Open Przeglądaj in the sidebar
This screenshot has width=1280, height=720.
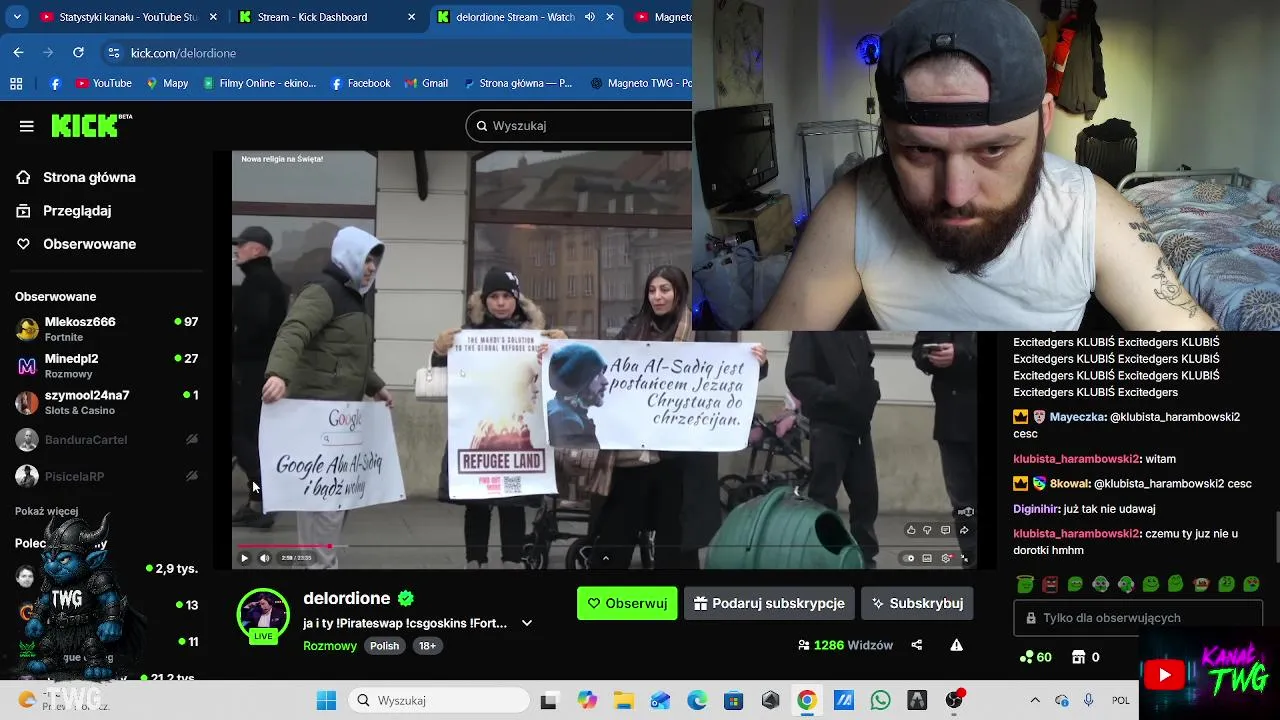click(x=77, y=211)
